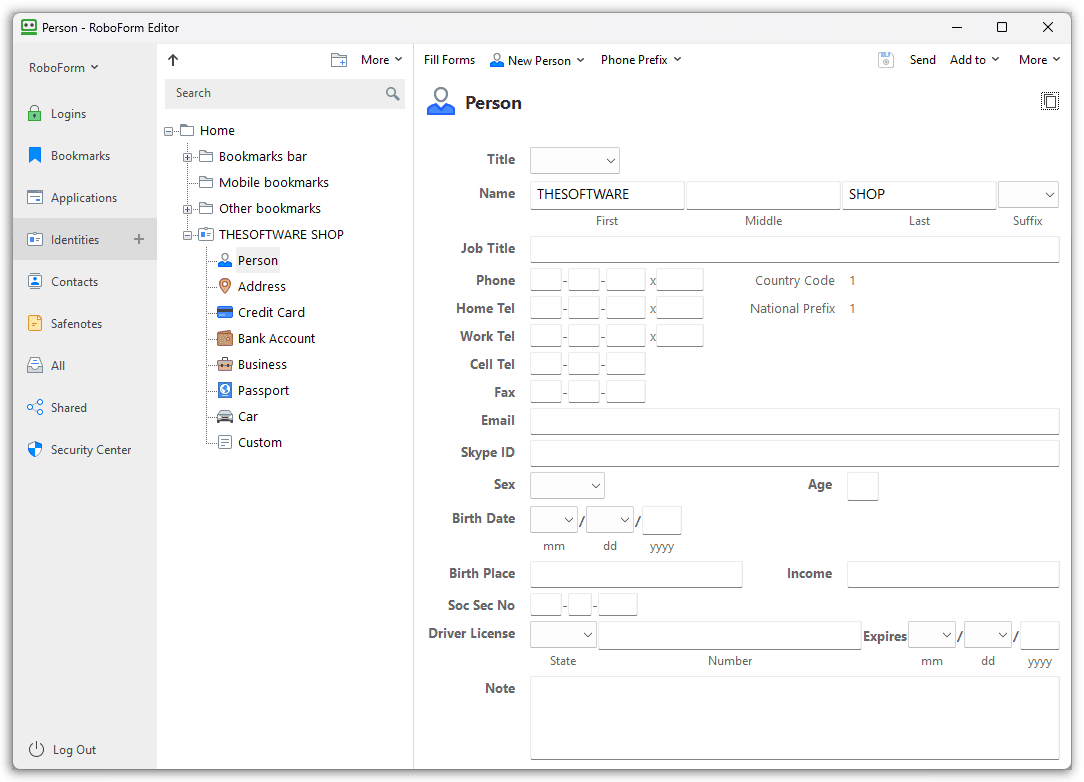
Task: Open the More menu in editor toolbar
Action: pos(1039,60)
